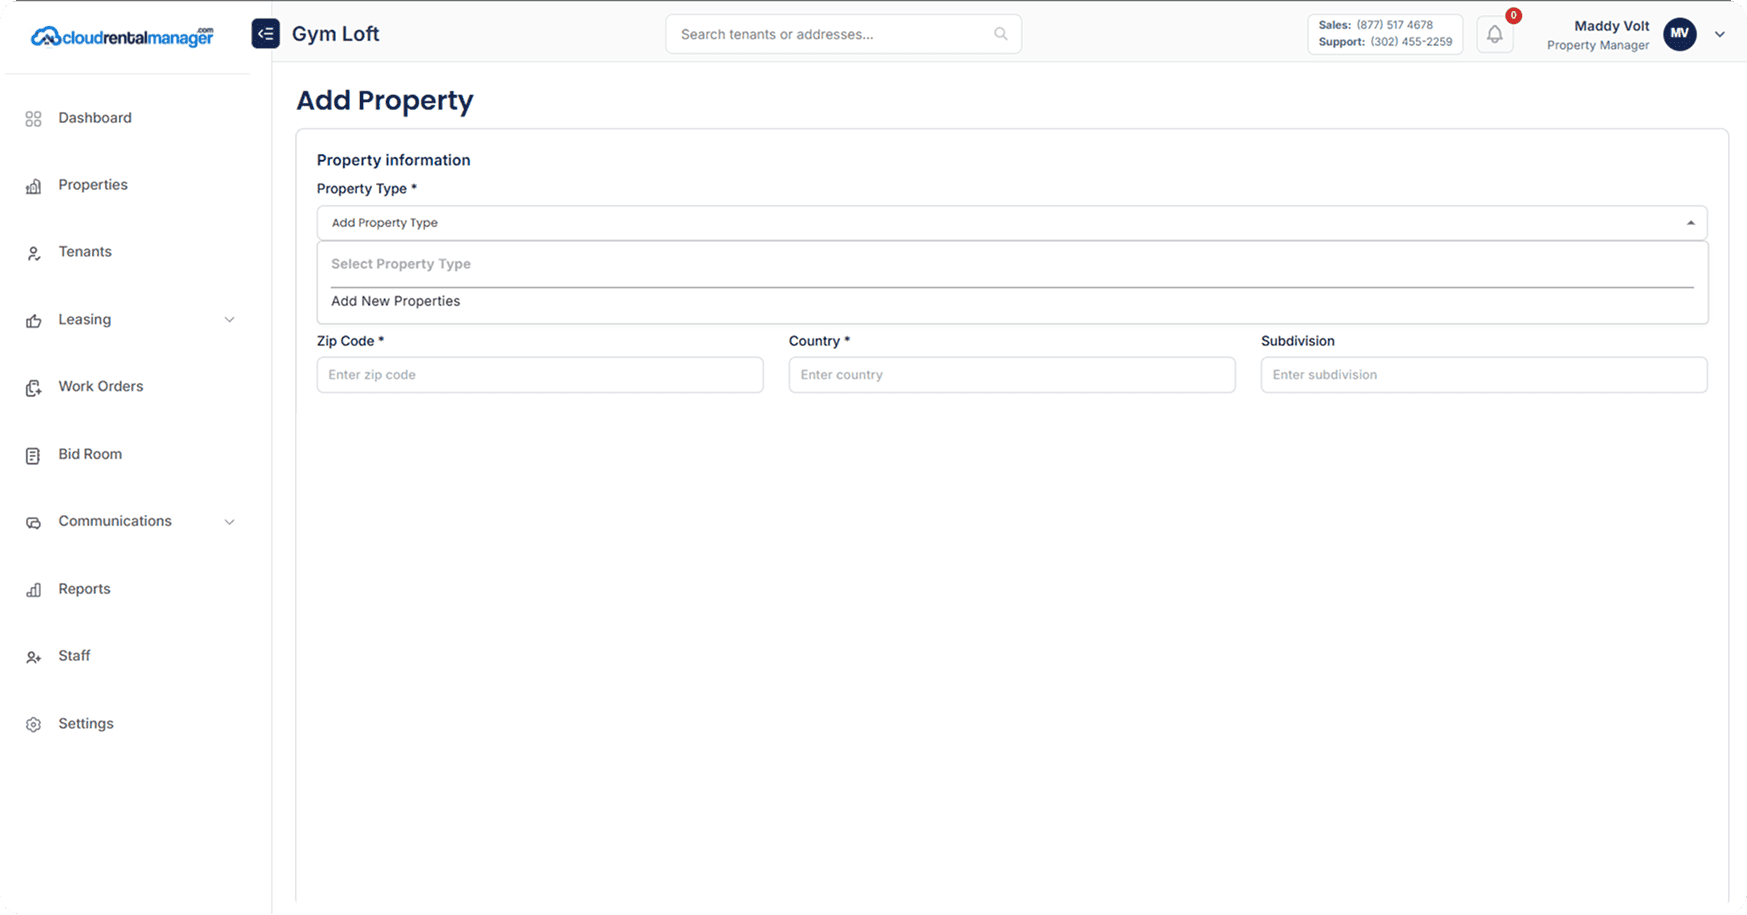The image size is (1747, 915).
Task: Click the MV user avatar
Action: coord(1680,34)
